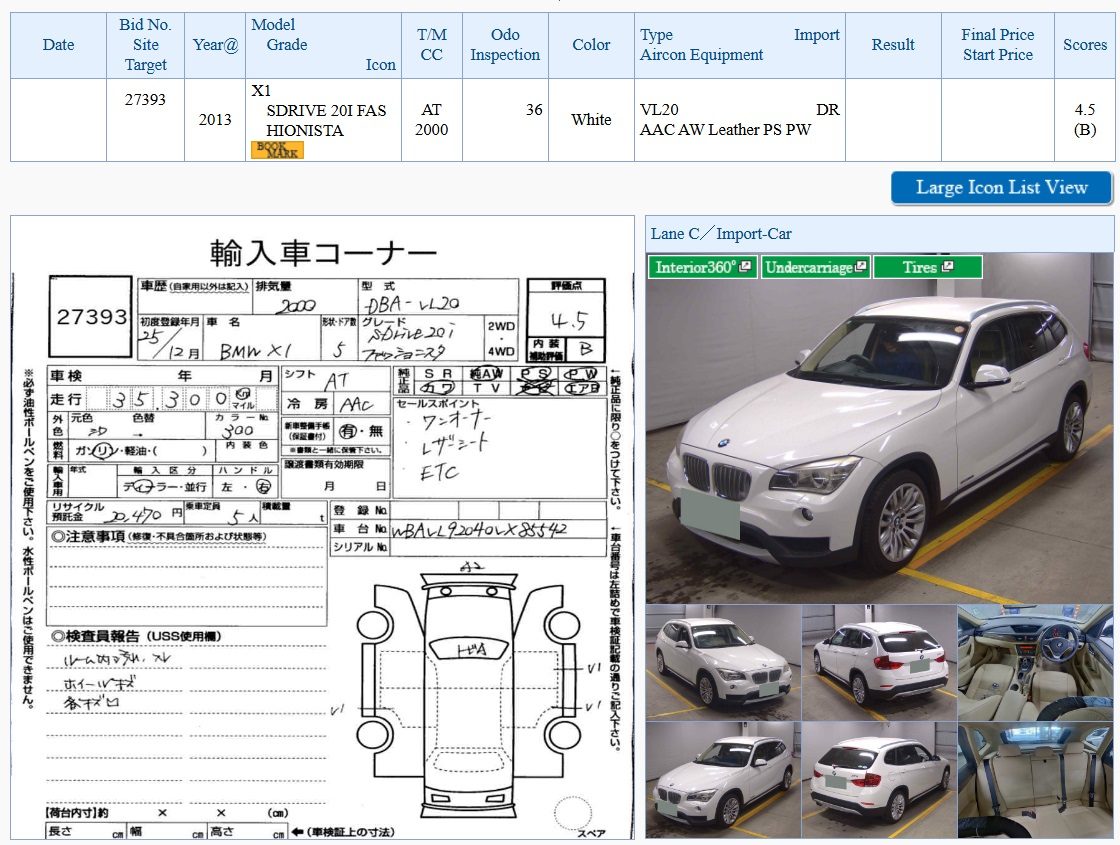Open the rear-right view thumbnail in bottom row

pos(879,780)
